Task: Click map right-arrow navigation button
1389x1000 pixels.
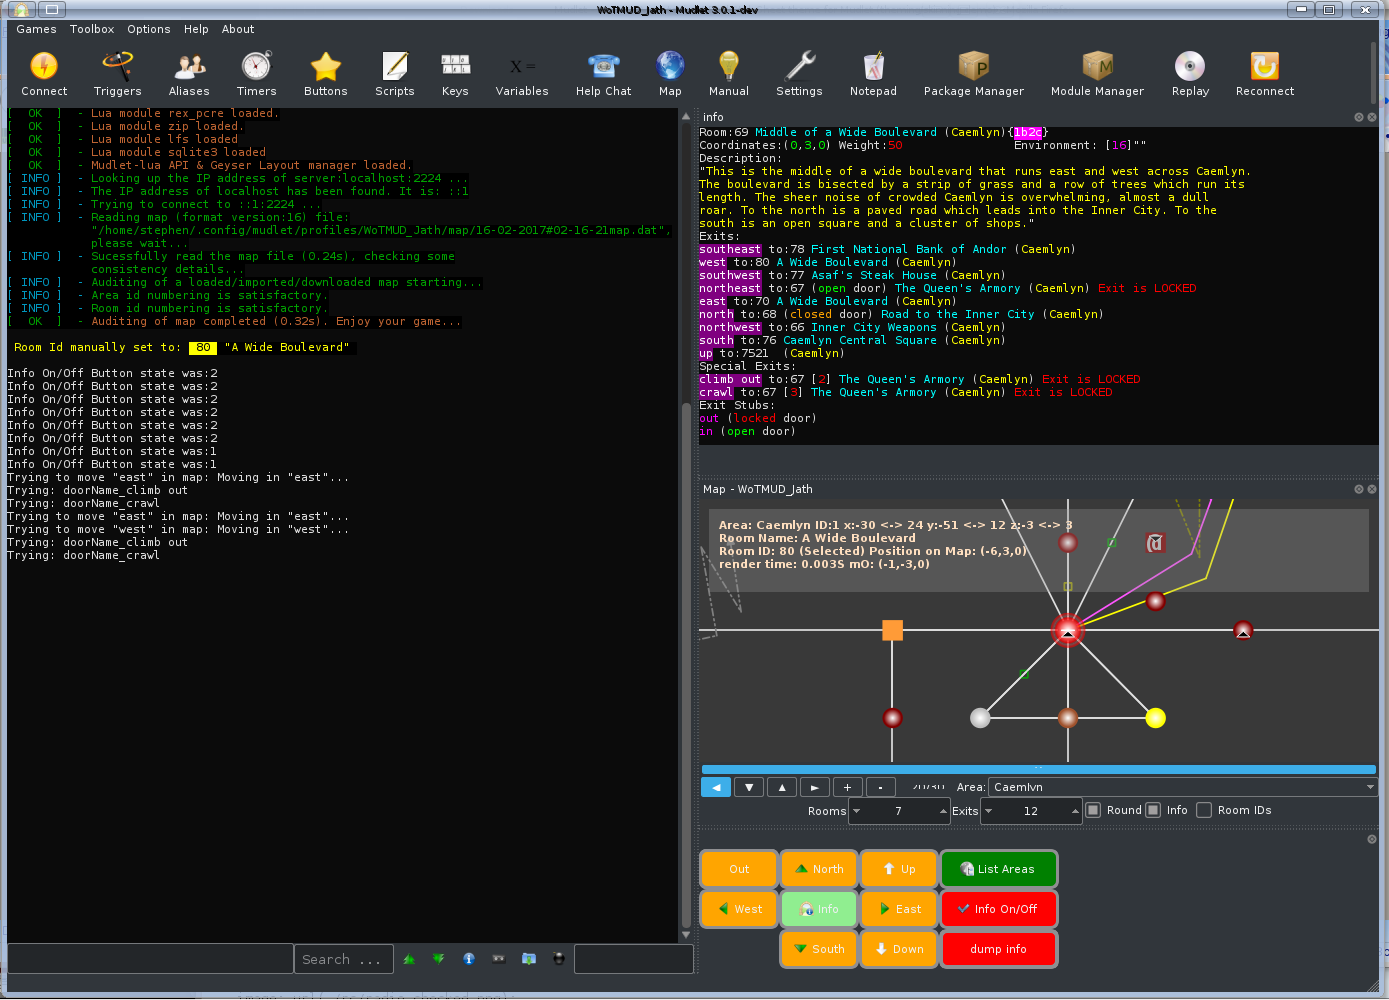Action: pyautogui.click(x=815, y=787)
